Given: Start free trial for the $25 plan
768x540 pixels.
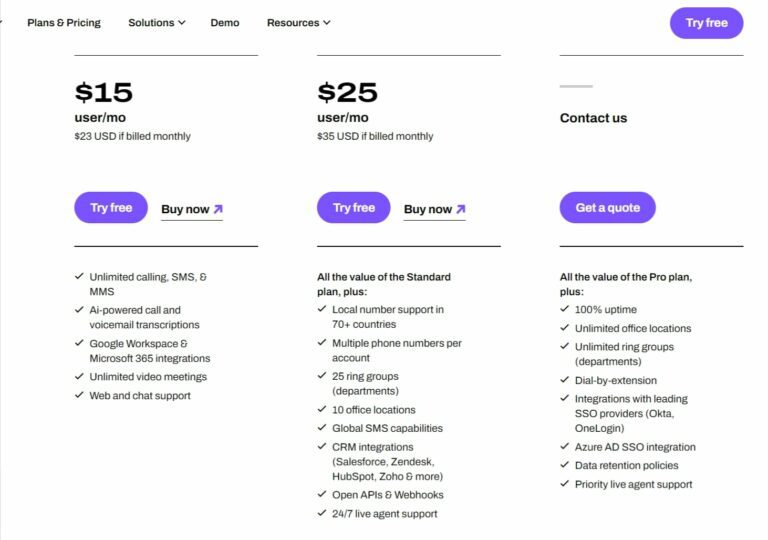Looking at the screenshot, I should coord(353,208).
